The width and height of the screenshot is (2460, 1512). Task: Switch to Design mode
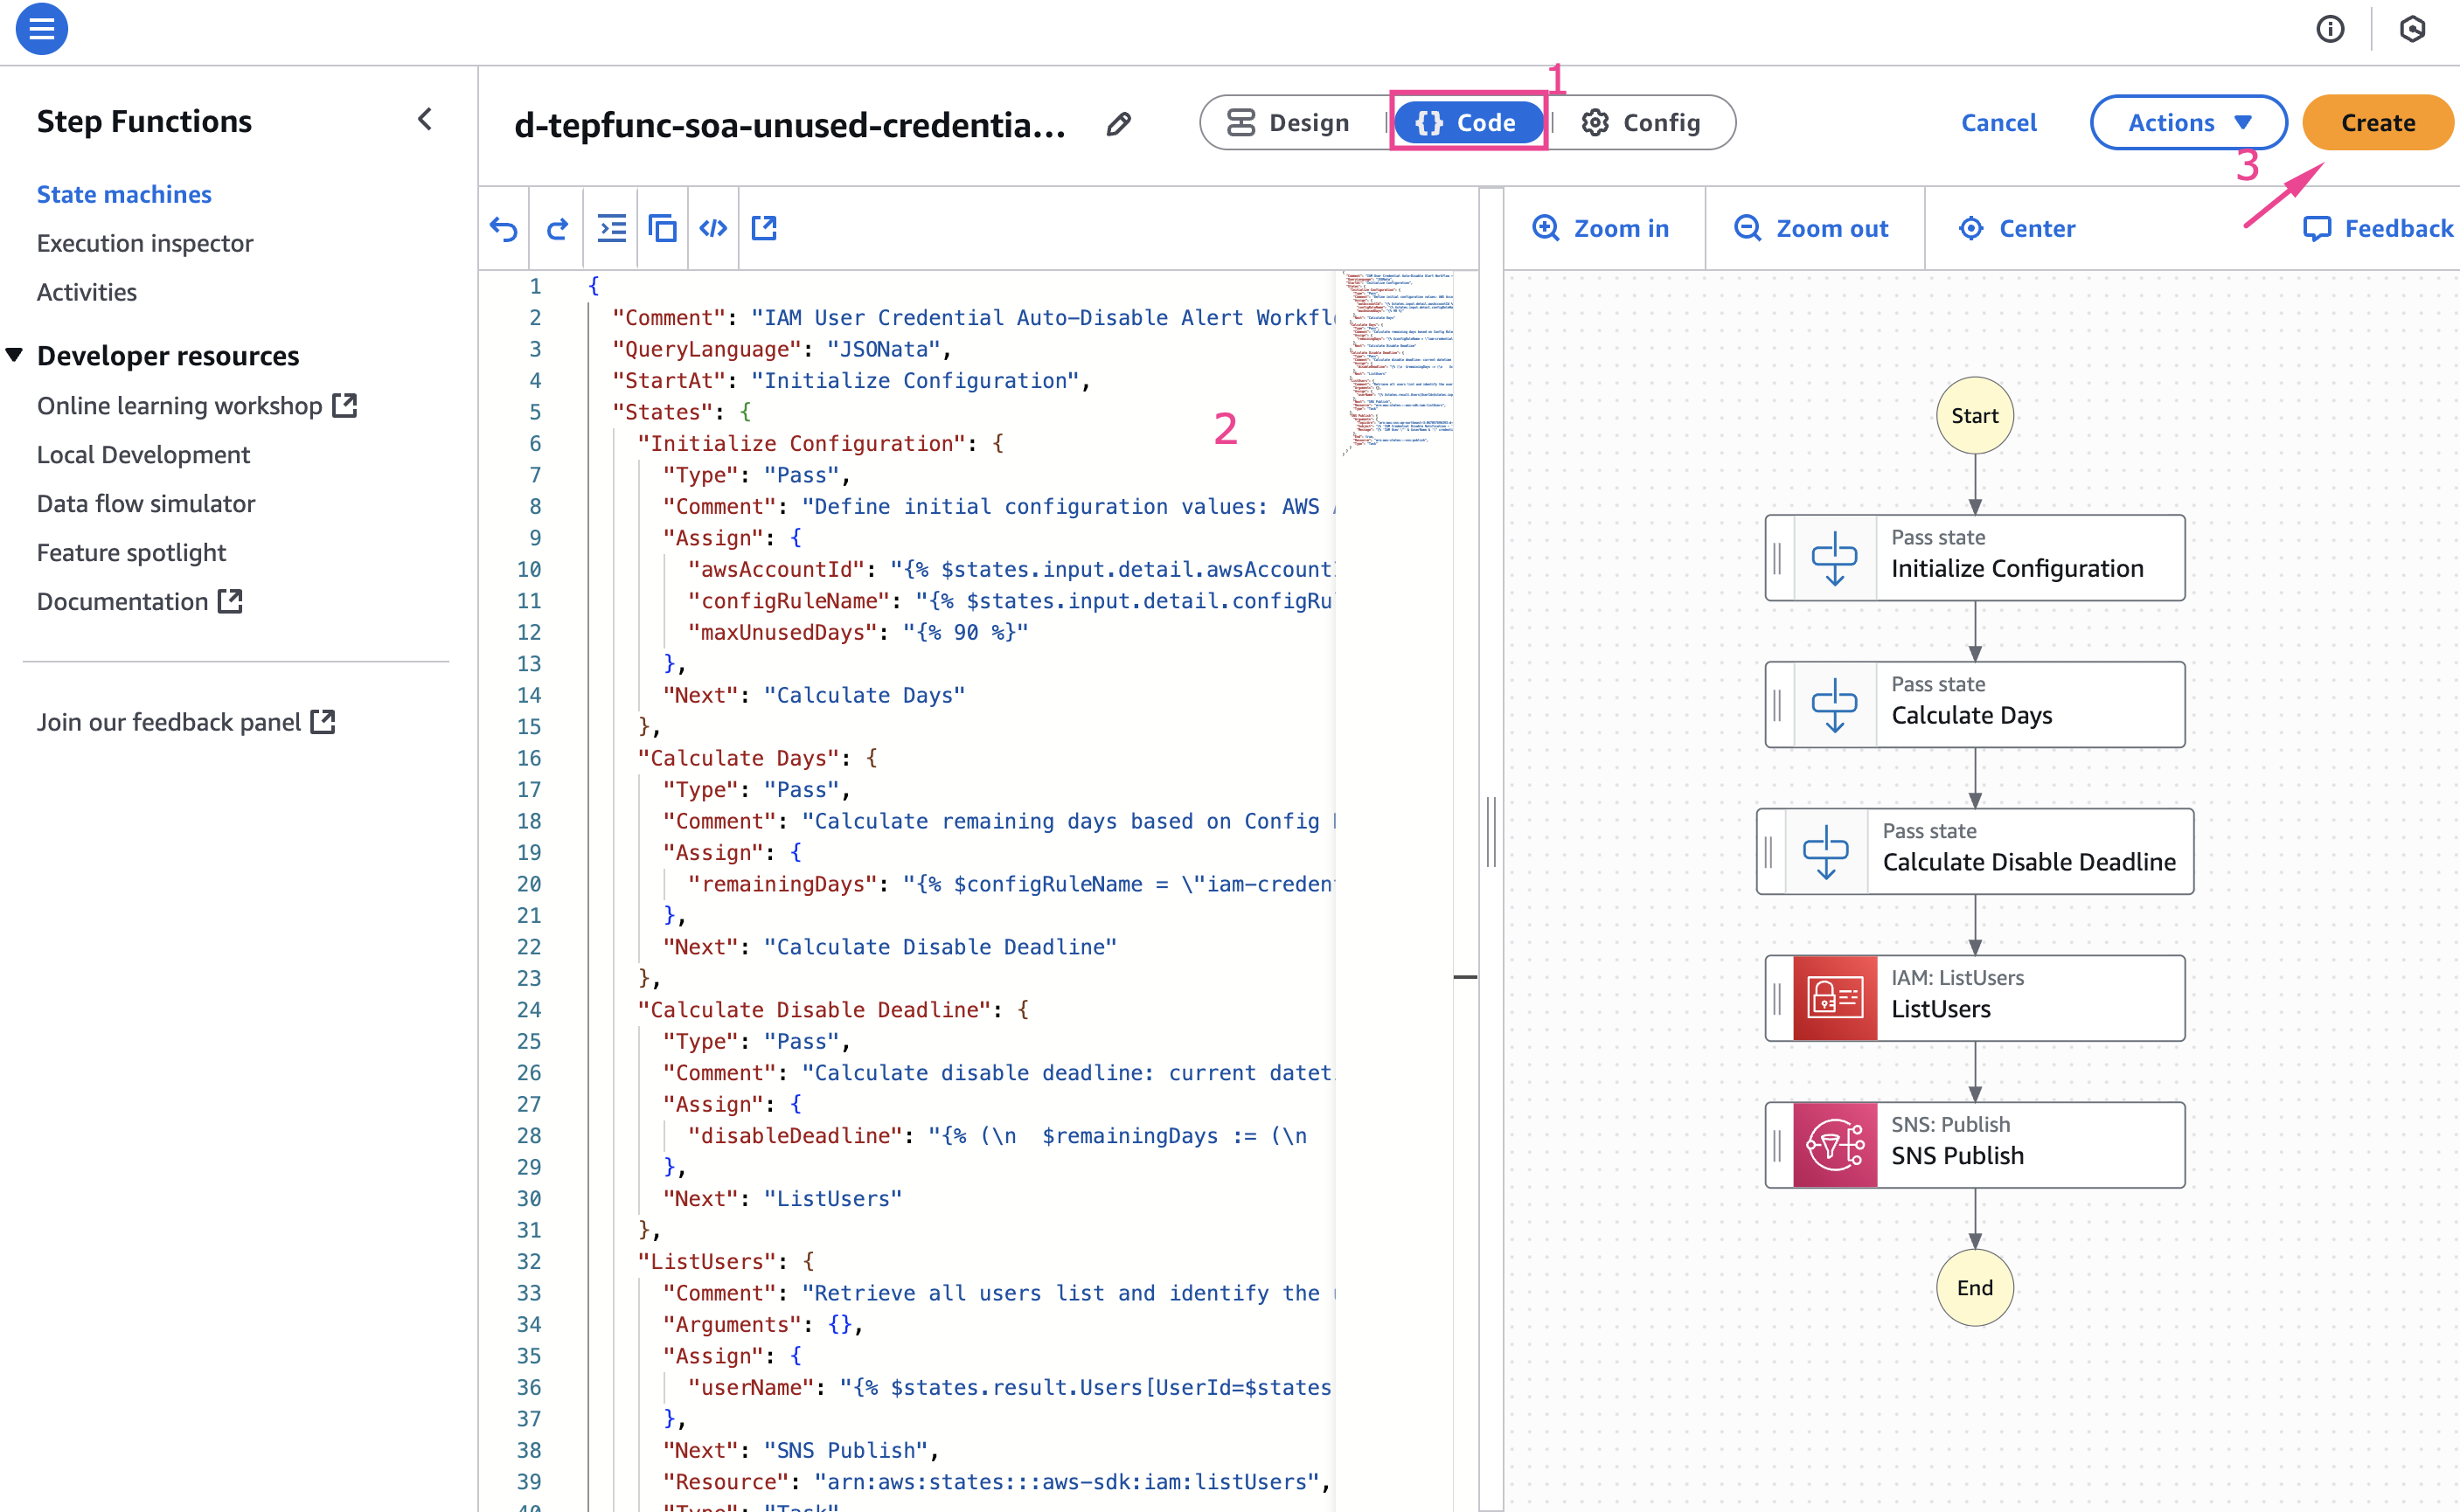1289,123
